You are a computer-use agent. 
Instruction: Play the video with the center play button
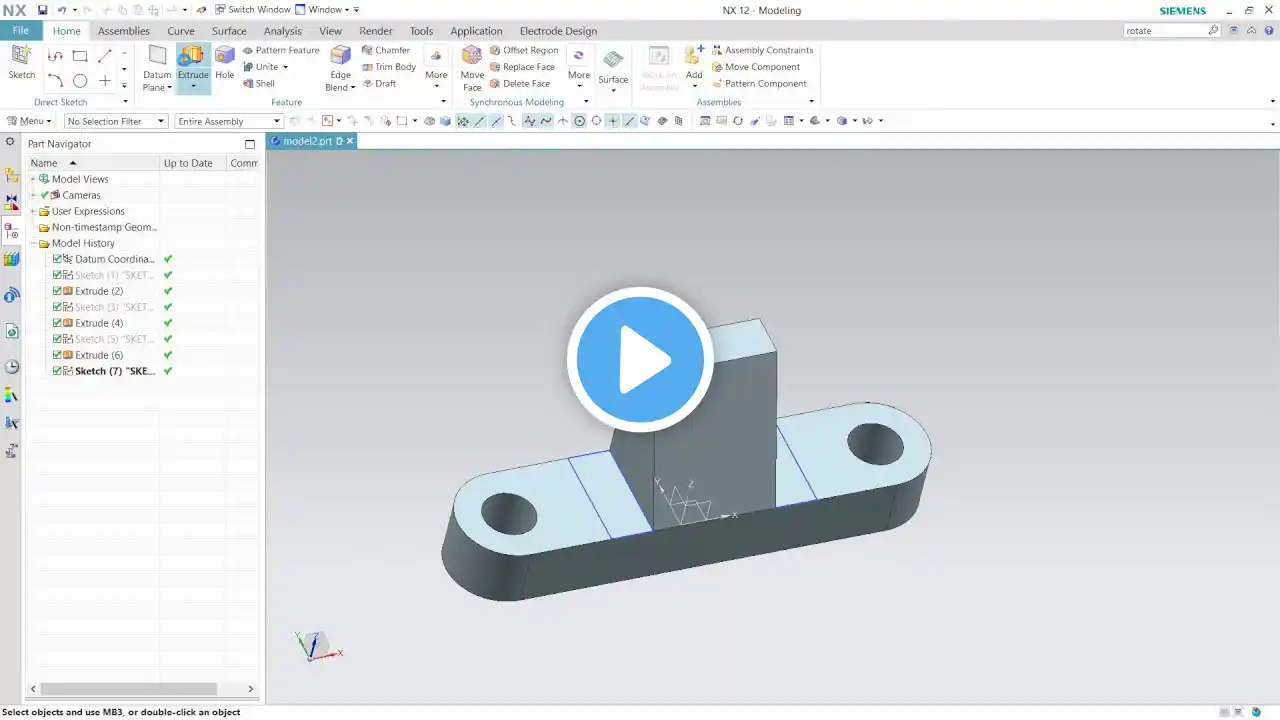click(x=640, y=360)
